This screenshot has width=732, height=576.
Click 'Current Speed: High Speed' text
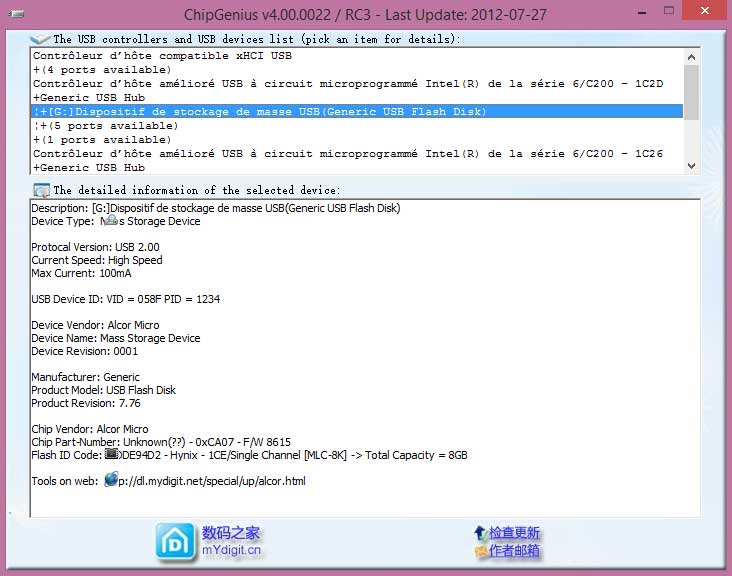pyautogui.click(x=97, y=260)
